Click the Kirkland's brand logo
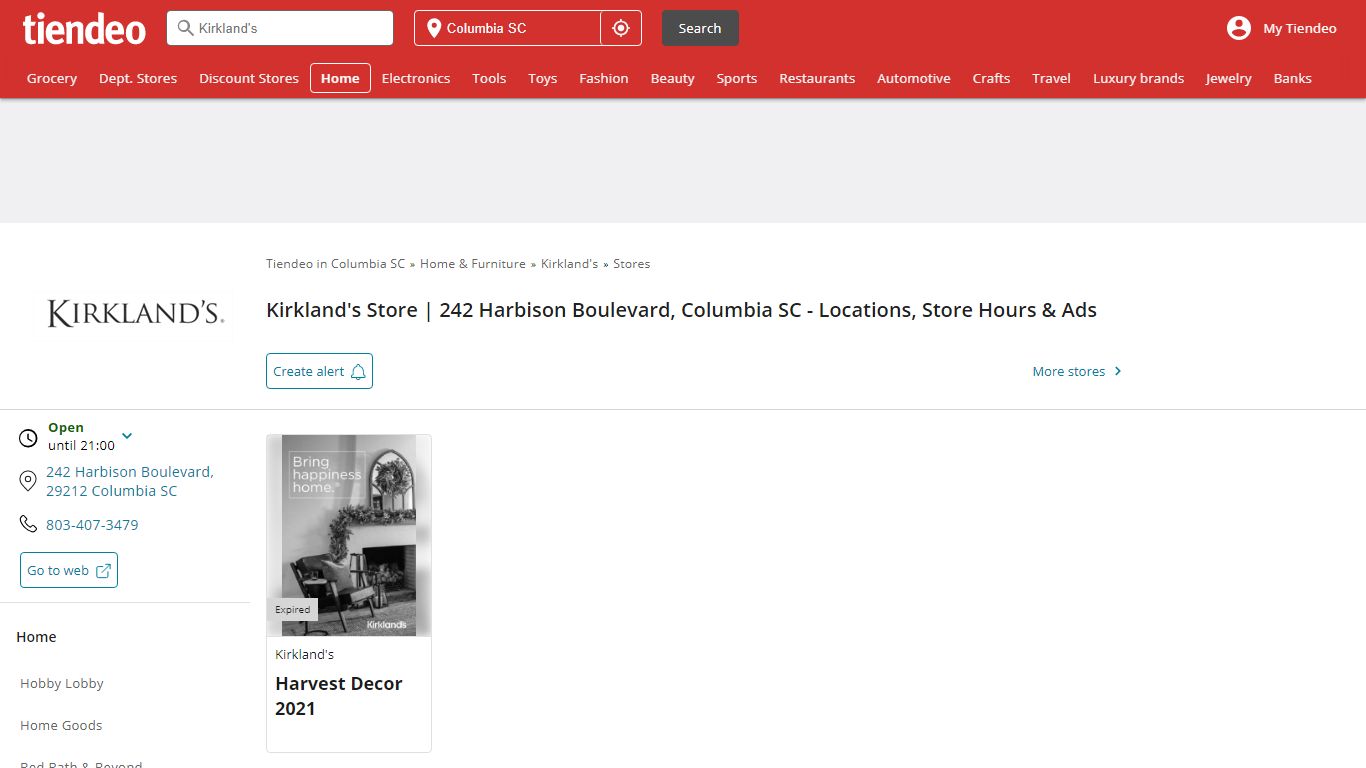This screenshot has height=768, width=1366. (x=135, y=313)
